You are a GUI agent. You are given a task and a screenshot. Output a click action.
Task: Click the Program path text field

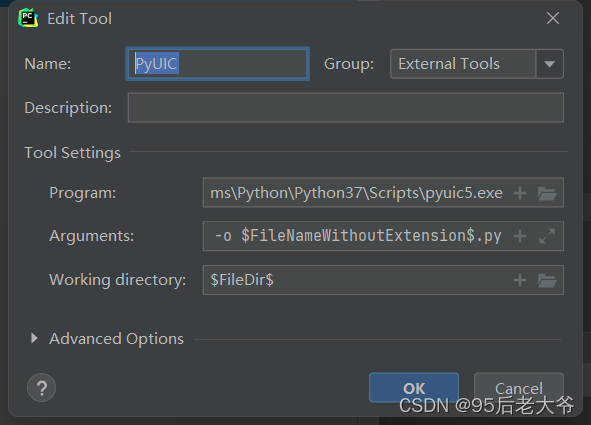[357, 193]
